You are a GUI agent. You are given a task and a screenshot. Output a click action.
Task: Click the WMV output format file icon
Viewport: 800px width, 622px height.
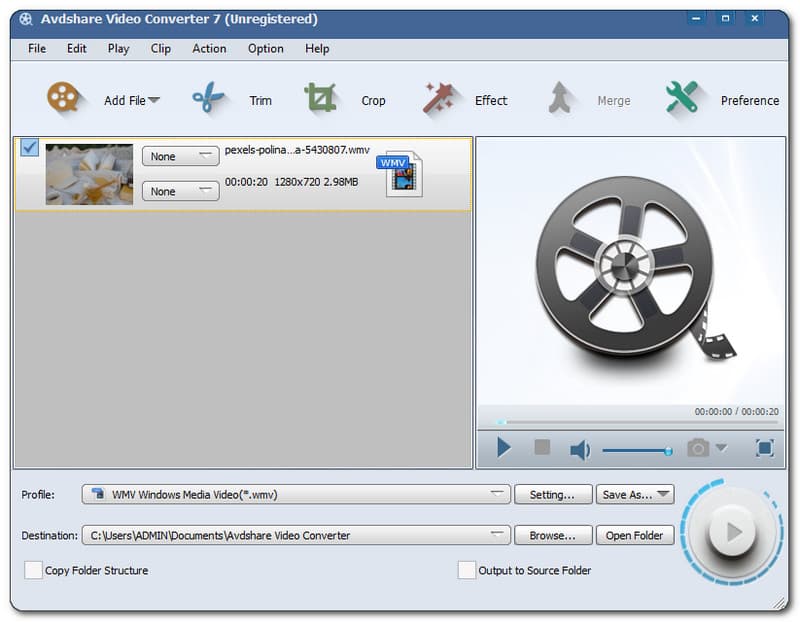pyautogui.click(x=400, y=174)
